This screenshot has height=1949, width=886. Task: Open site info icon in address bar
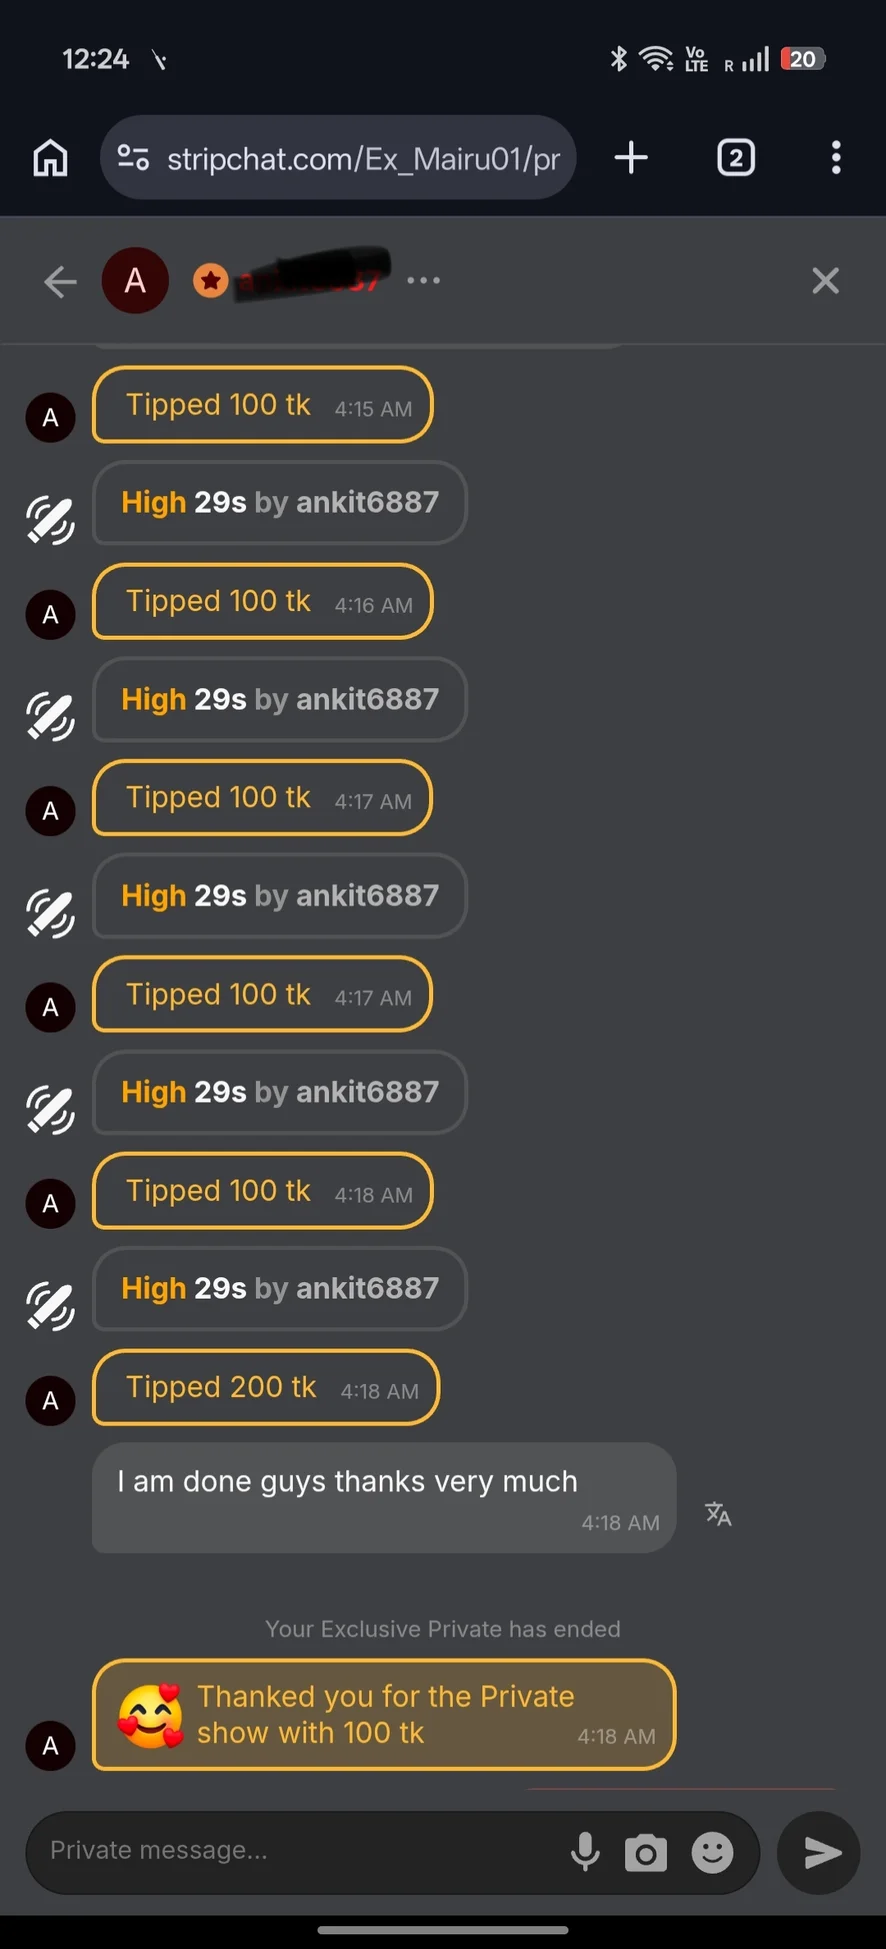click(133, 158)
